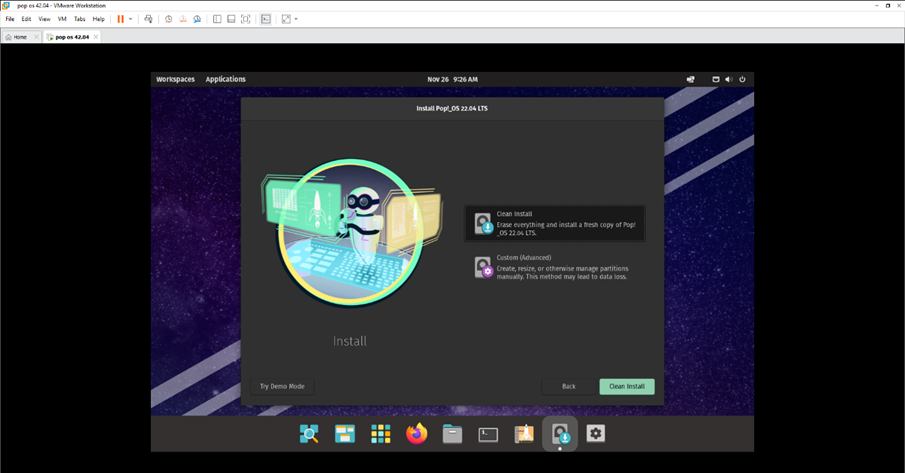Screen dimensions: 905x473
Task: Click the workspaces overview icon in dock
Action: point(345,434)
